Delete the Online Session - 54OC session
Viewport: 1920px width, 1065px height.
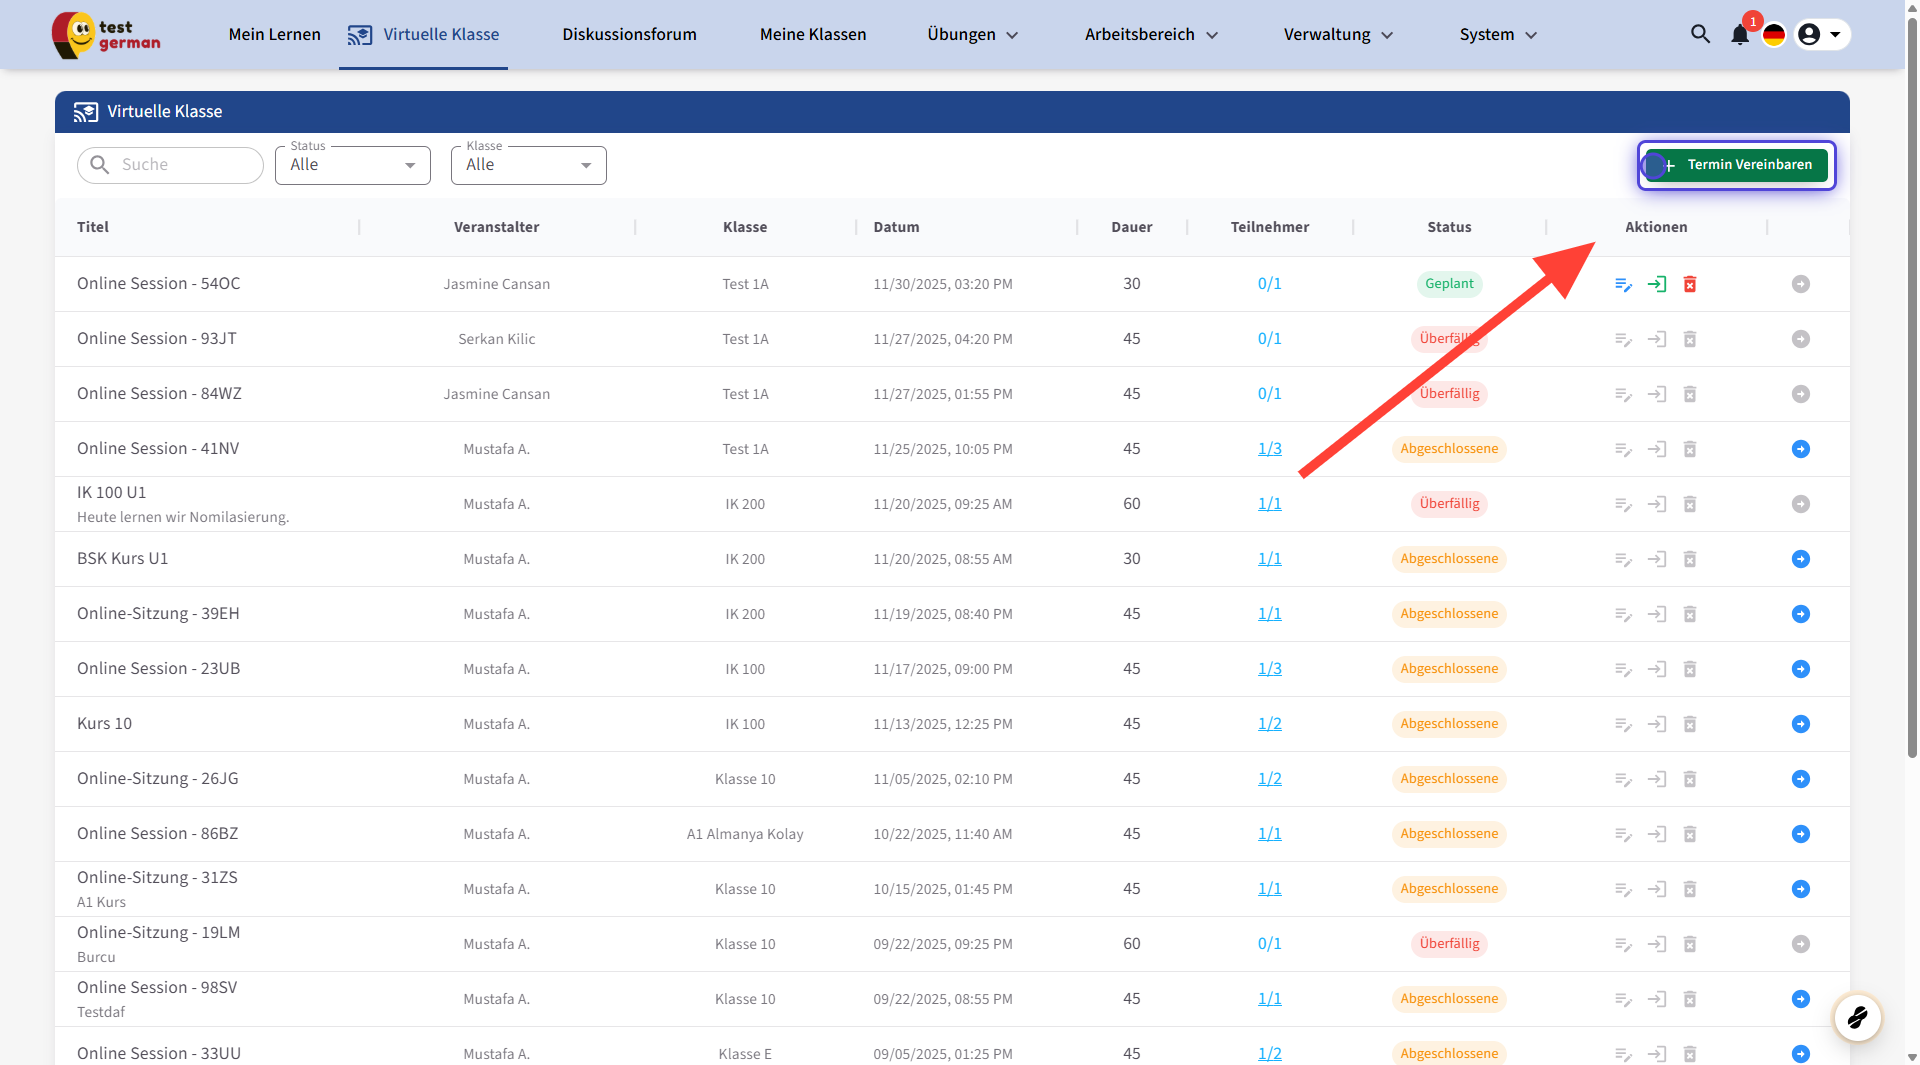point(1690,284)
